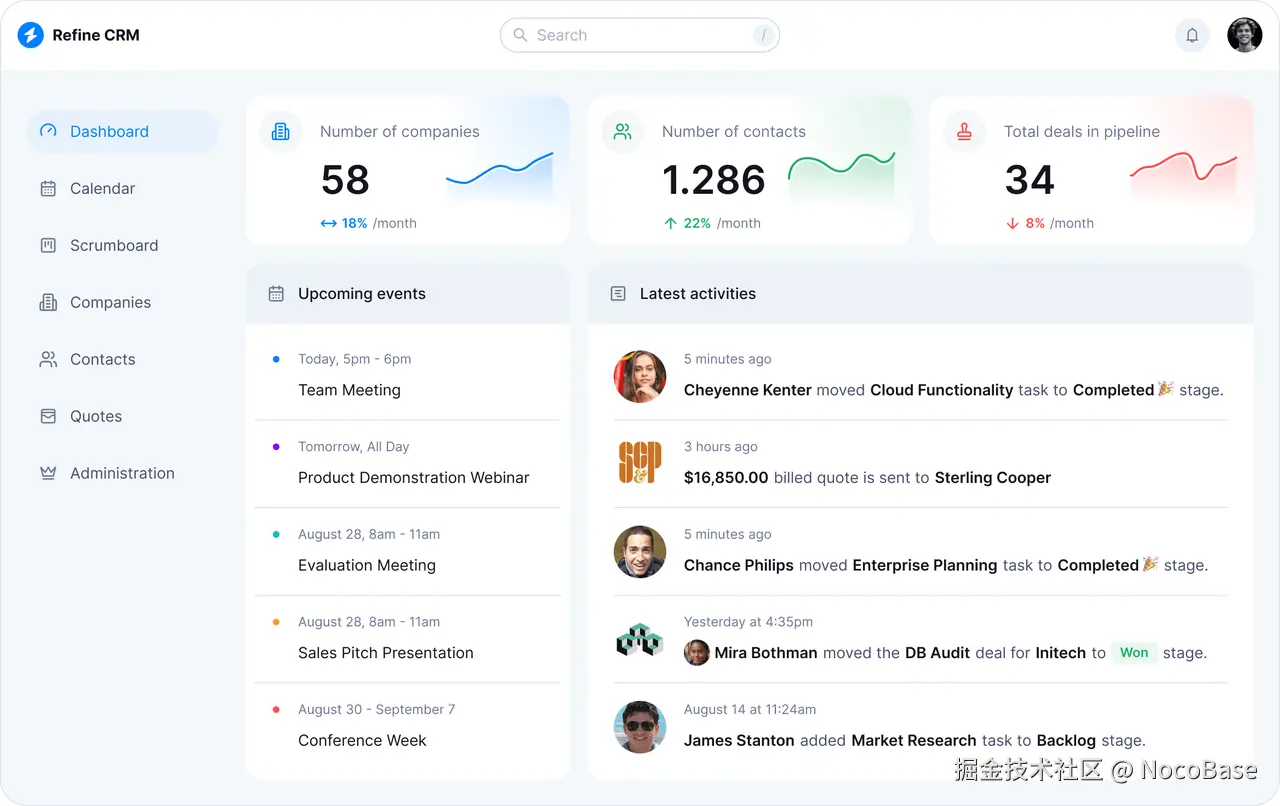Viewport: 1280px width, 806px height.
Task: Click the red dot beside August 30 - September 7
Action: pyautogui.click(x=276, y=710)
